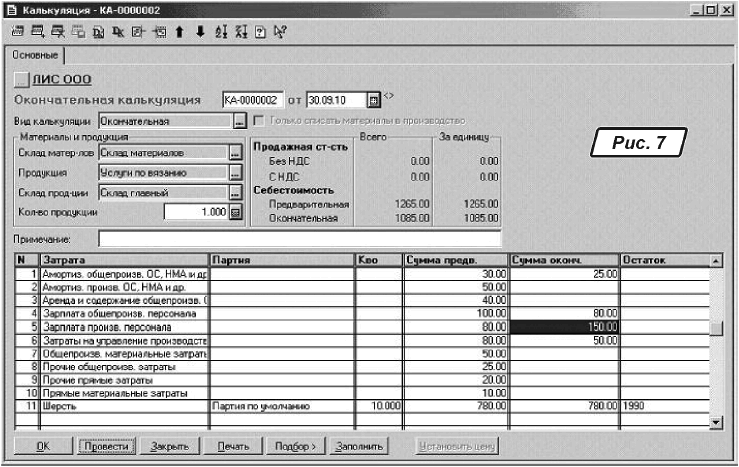The image size is (739, 467).
Task: Open the calendar picker next to the date
Action: pos(373,100)
